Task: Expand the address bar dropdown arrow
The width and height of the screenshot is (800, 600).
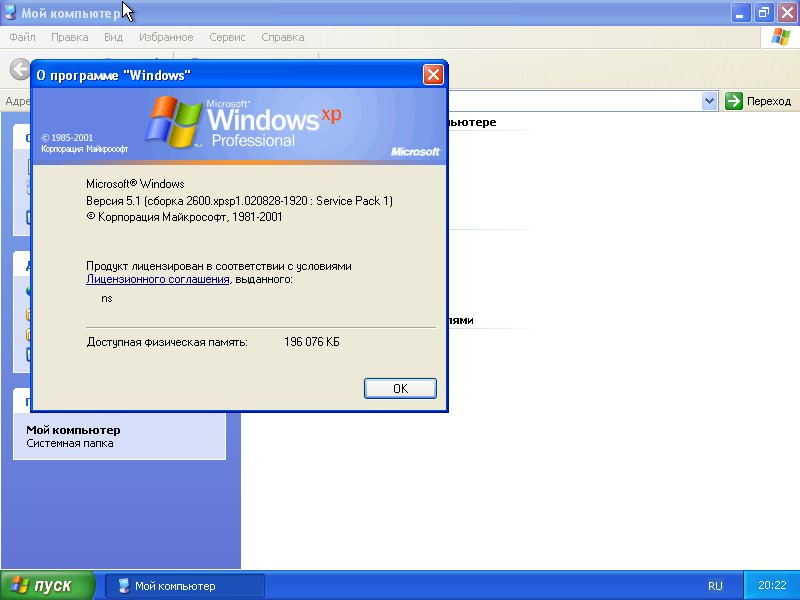Action: tap(709, 101)
